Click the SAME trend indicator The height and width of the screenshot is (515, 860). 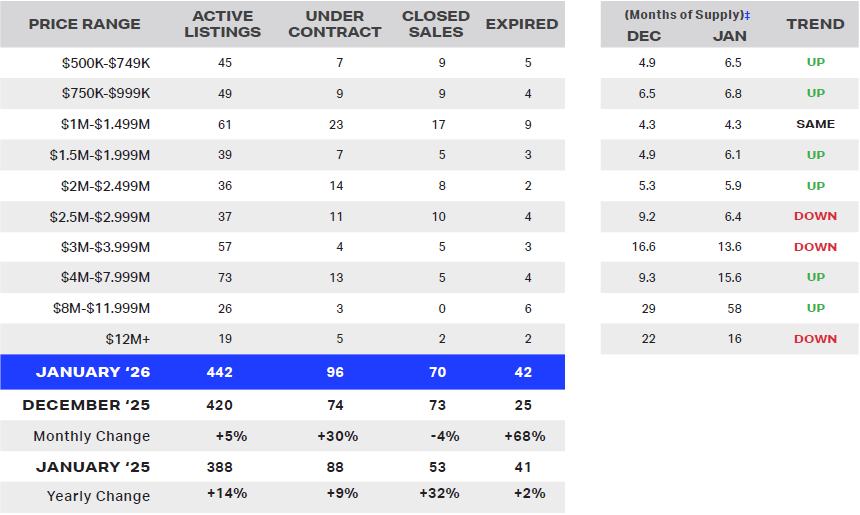[815, 124]
